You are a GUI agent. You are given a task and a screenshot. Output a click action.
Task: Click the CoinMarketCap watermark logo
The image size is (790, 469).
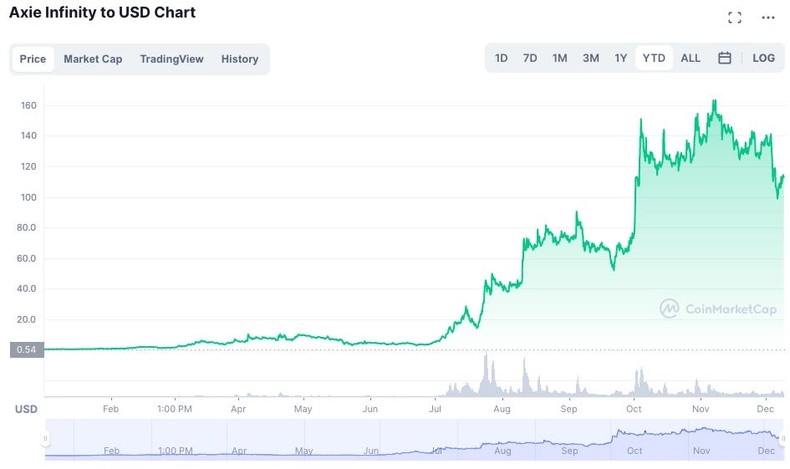pyautogui.click(x=718, y=309)
